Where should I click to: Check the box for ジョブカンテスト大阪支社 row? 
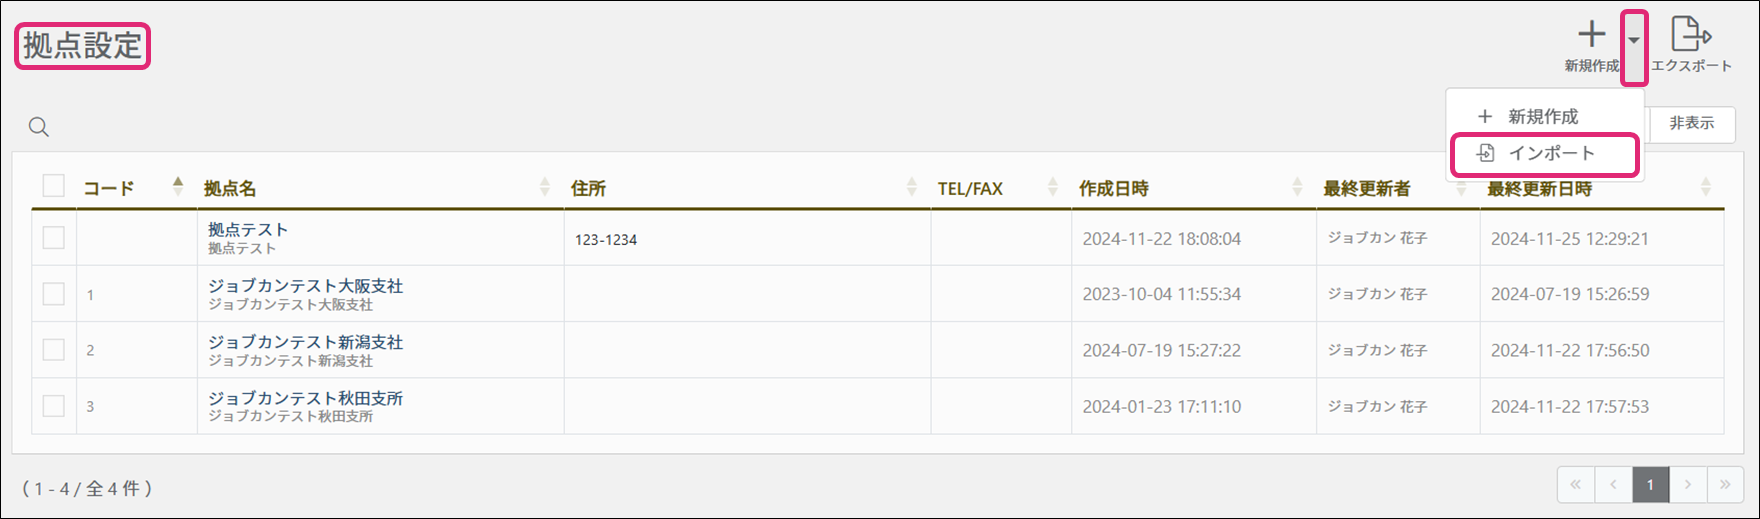tap(54, 294)
